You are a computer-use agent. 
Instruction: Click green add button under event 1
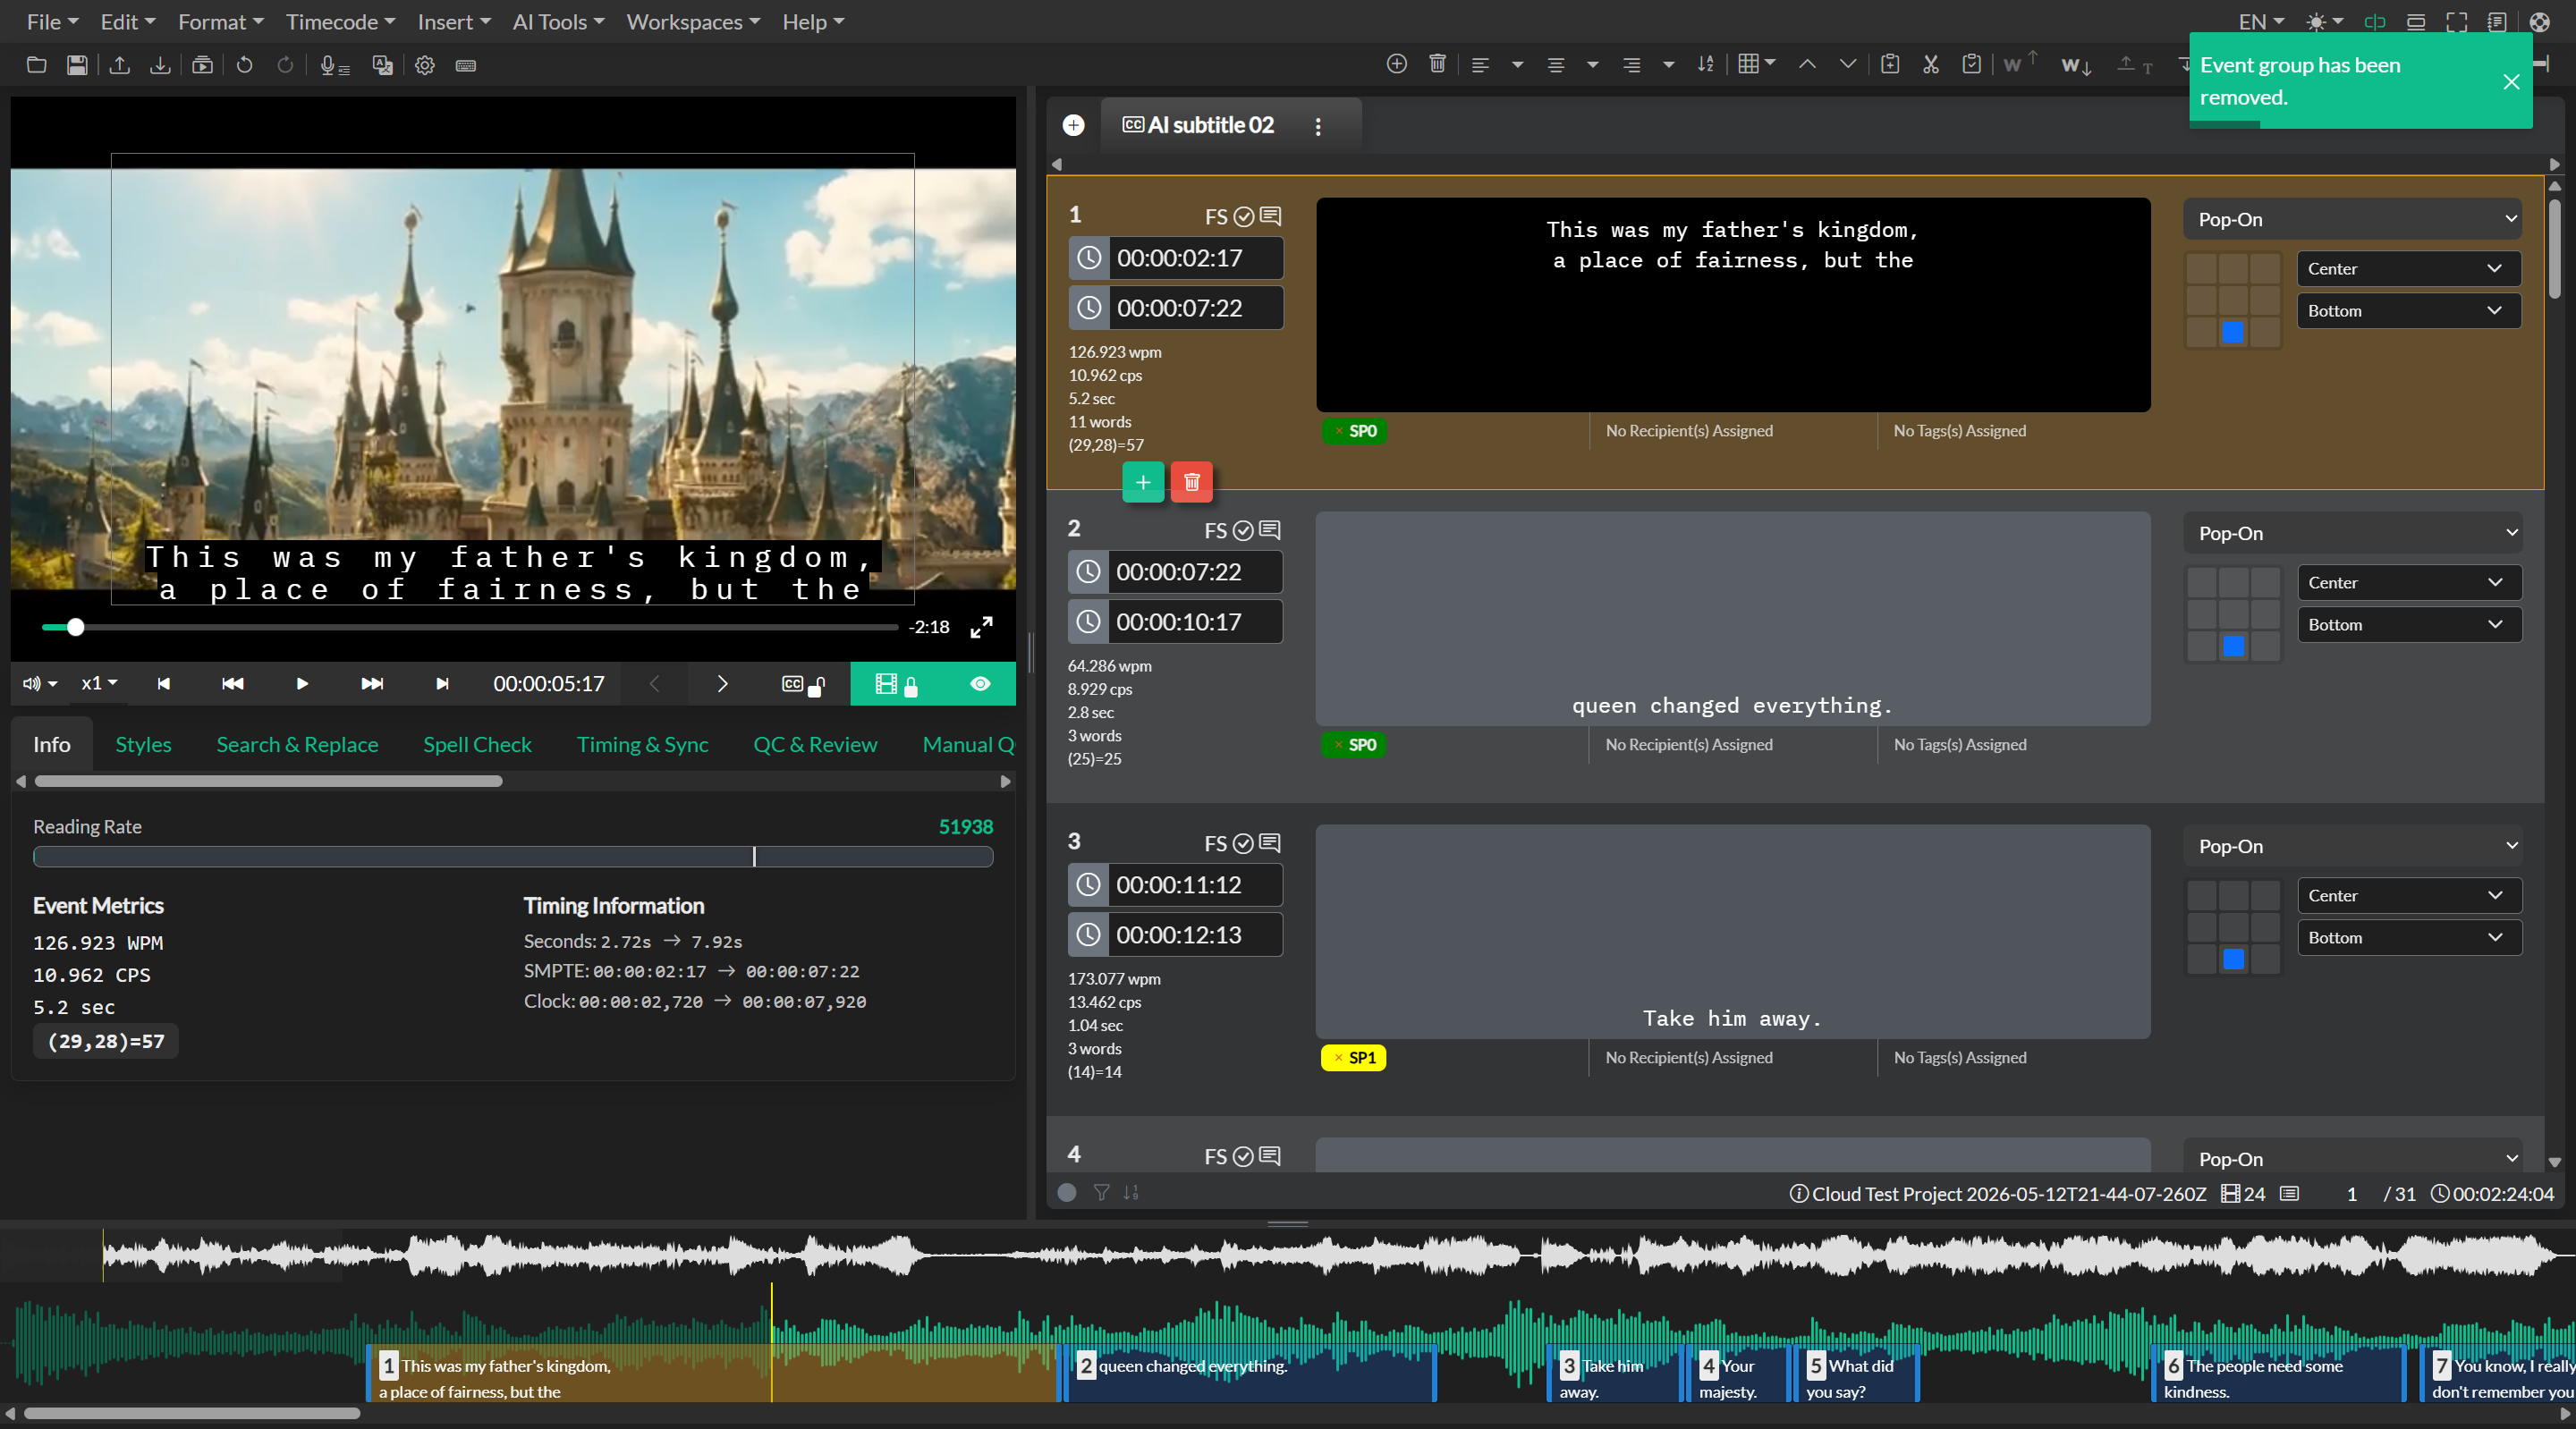click(1143, 483)
